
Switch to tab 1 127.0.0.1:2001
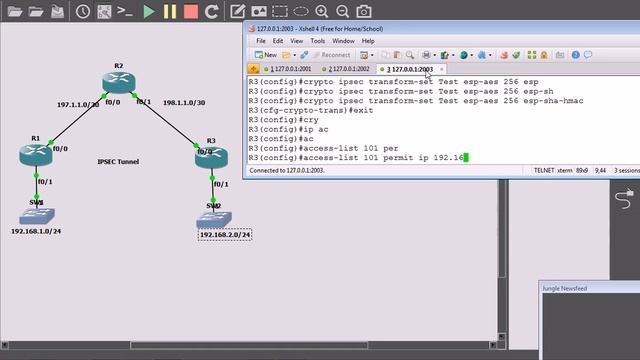[288, 69]
